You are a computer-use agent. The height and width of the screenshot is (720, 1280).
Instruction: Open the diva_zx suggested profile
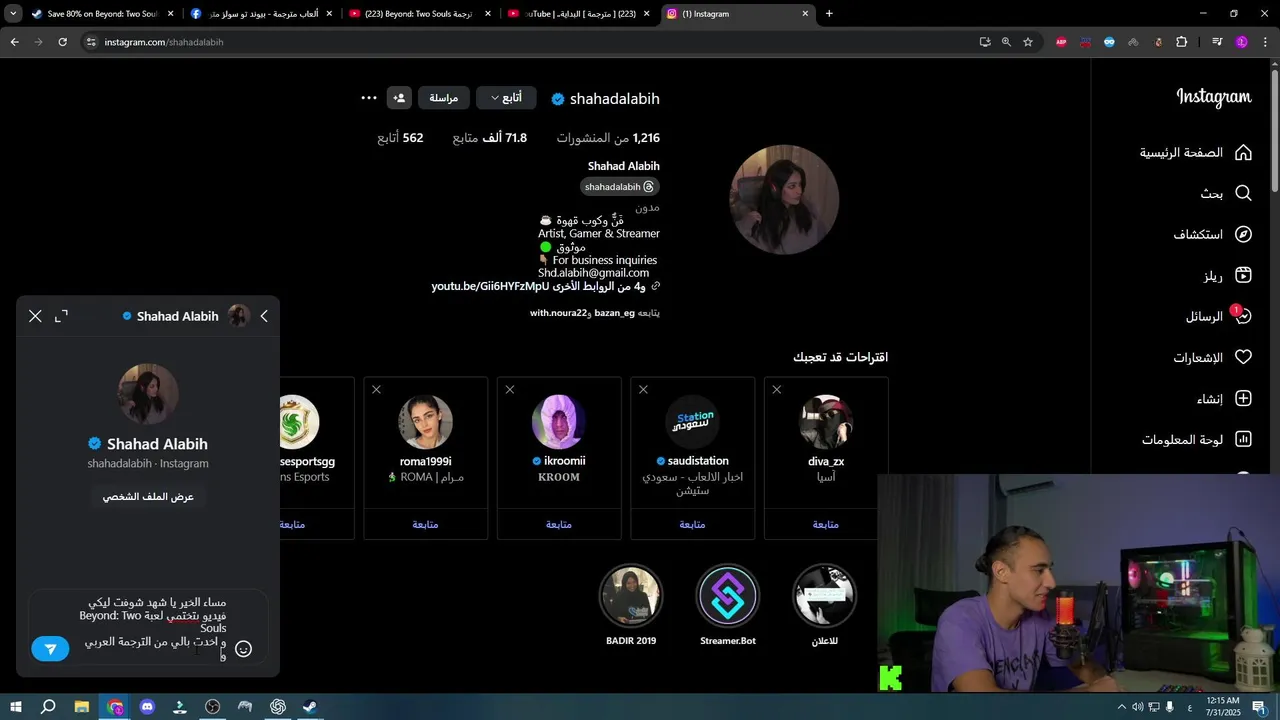click(x=826, y=461)
